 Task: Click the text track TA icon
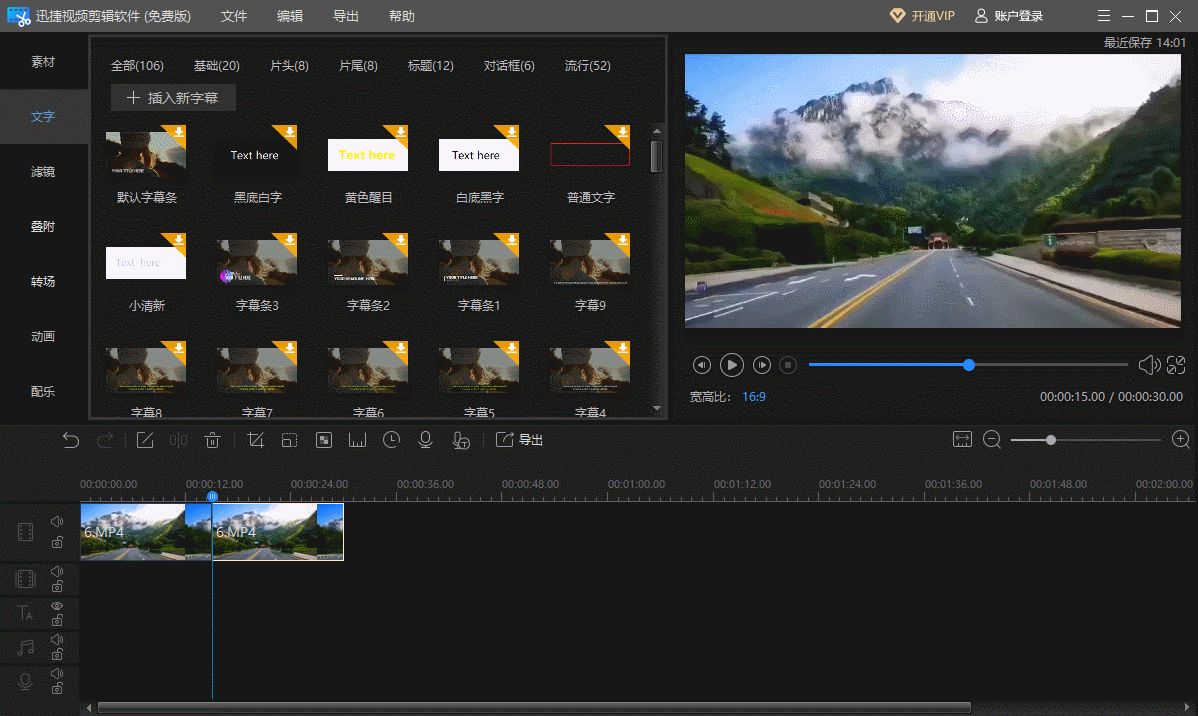click(x=25, y=613)
